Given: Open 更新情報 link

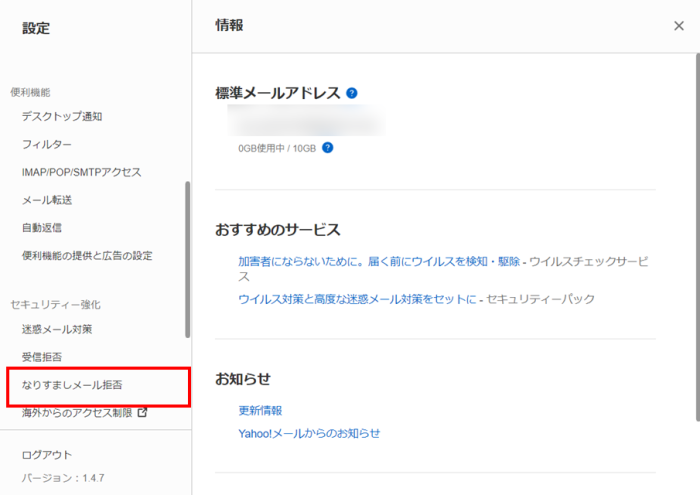Looking at the screenshot, I should point(260,410).
